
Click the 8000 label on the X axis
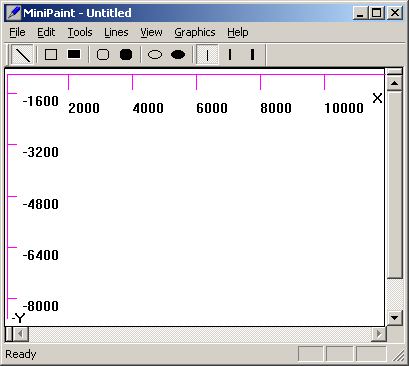pos(276,108)
